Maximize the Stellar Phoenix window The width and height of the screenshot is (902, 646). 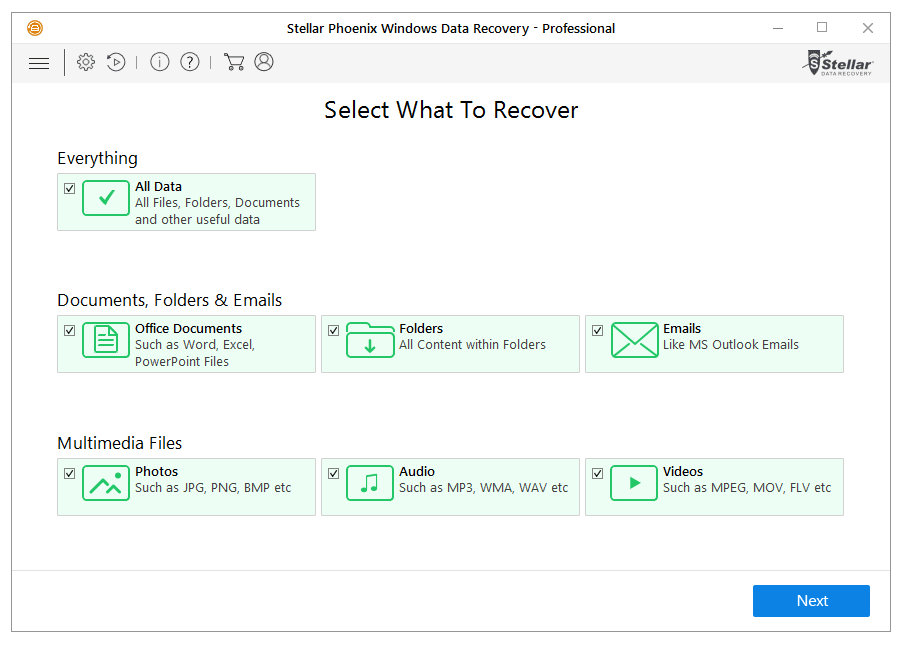822,28
